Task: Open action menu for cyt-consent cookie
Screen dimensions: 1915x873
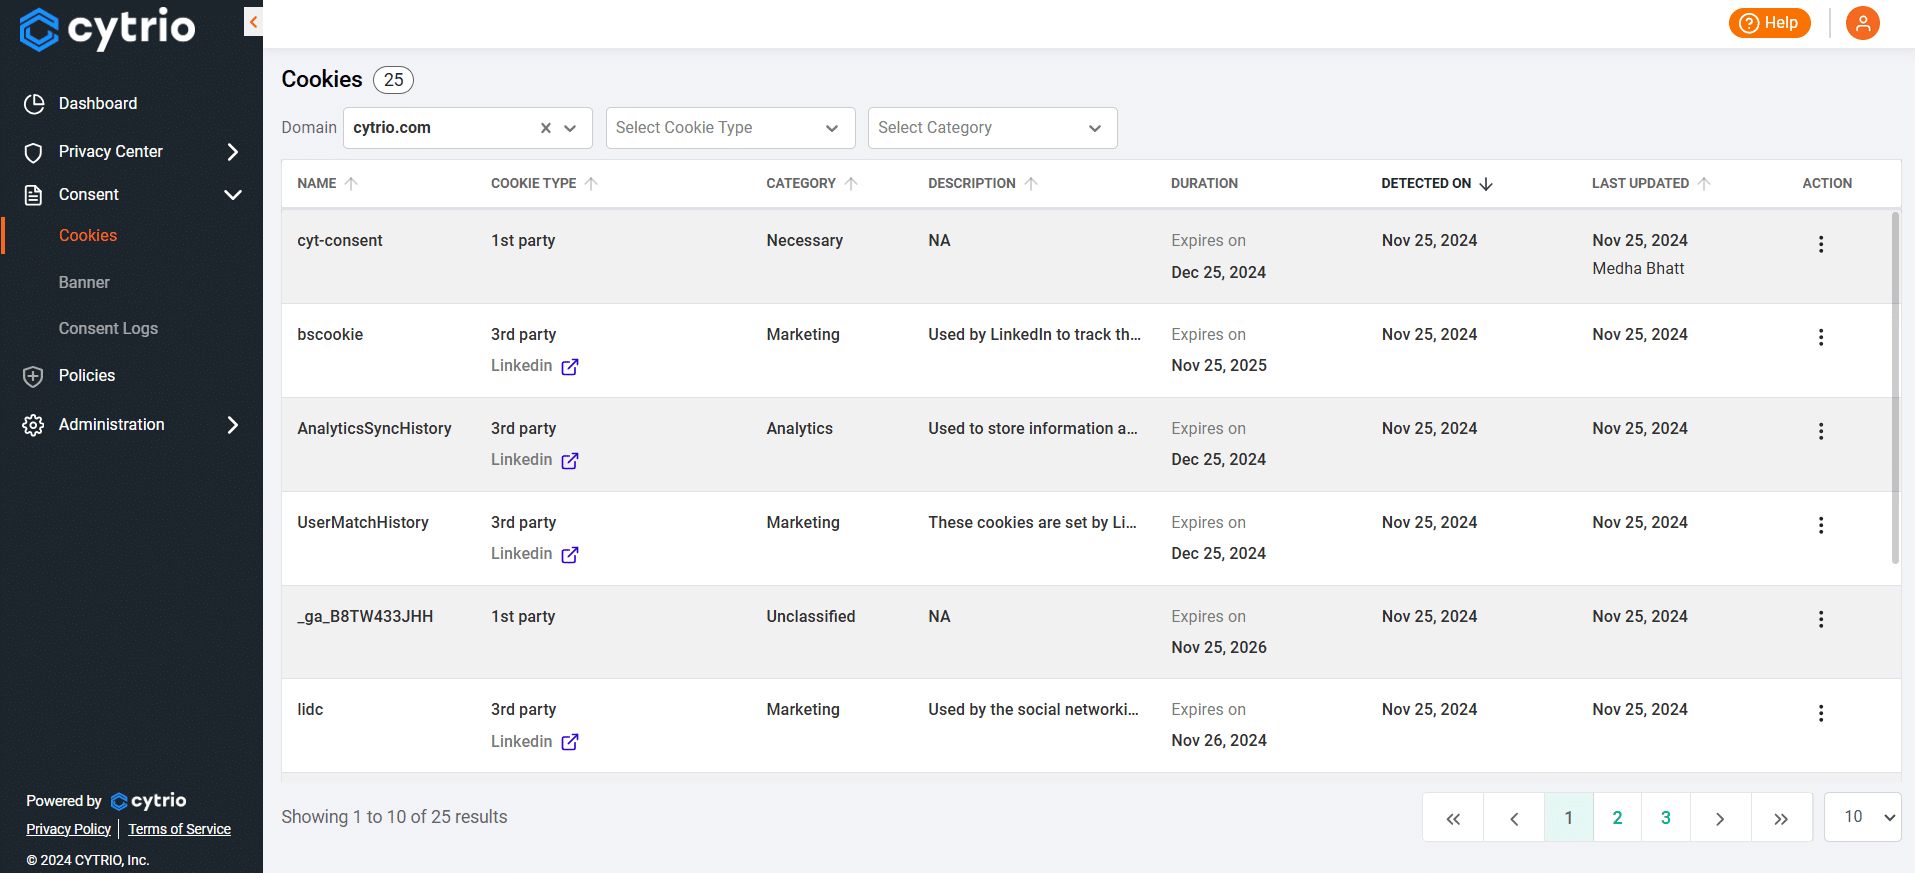Action: pos(1820,244)
